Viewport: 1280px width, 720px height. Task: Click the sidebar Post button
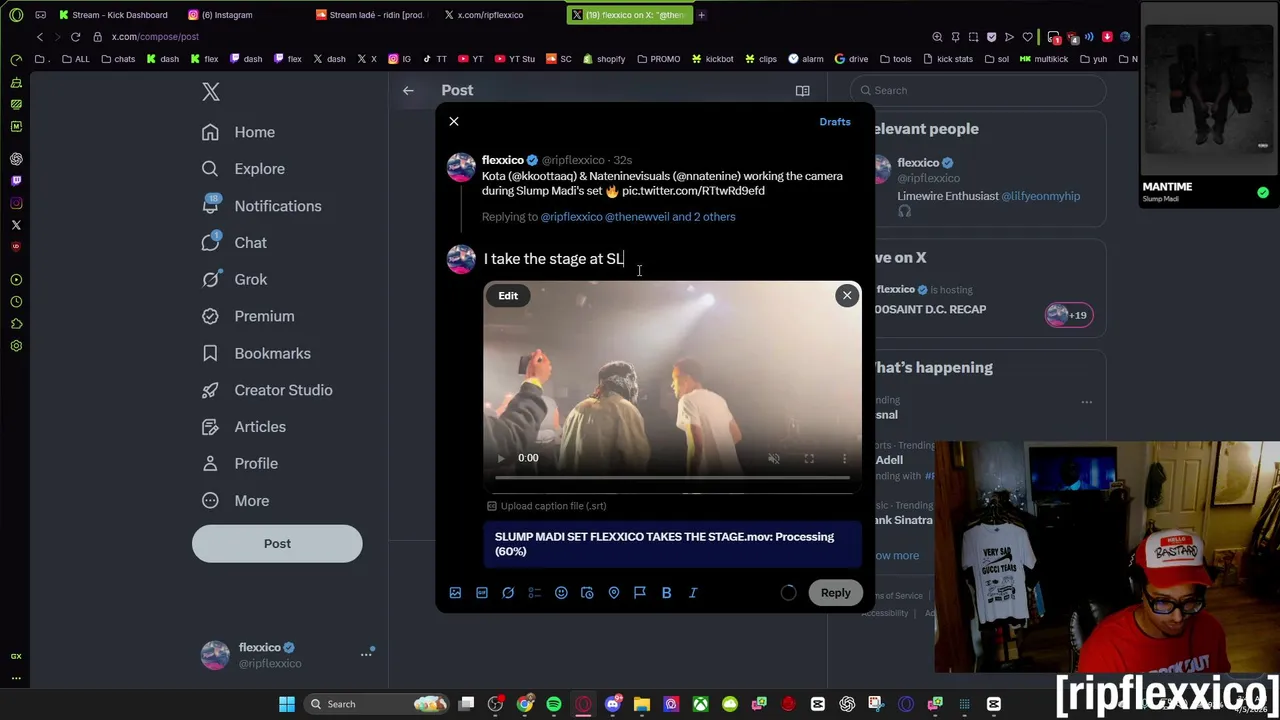click(x=277, y=544)
